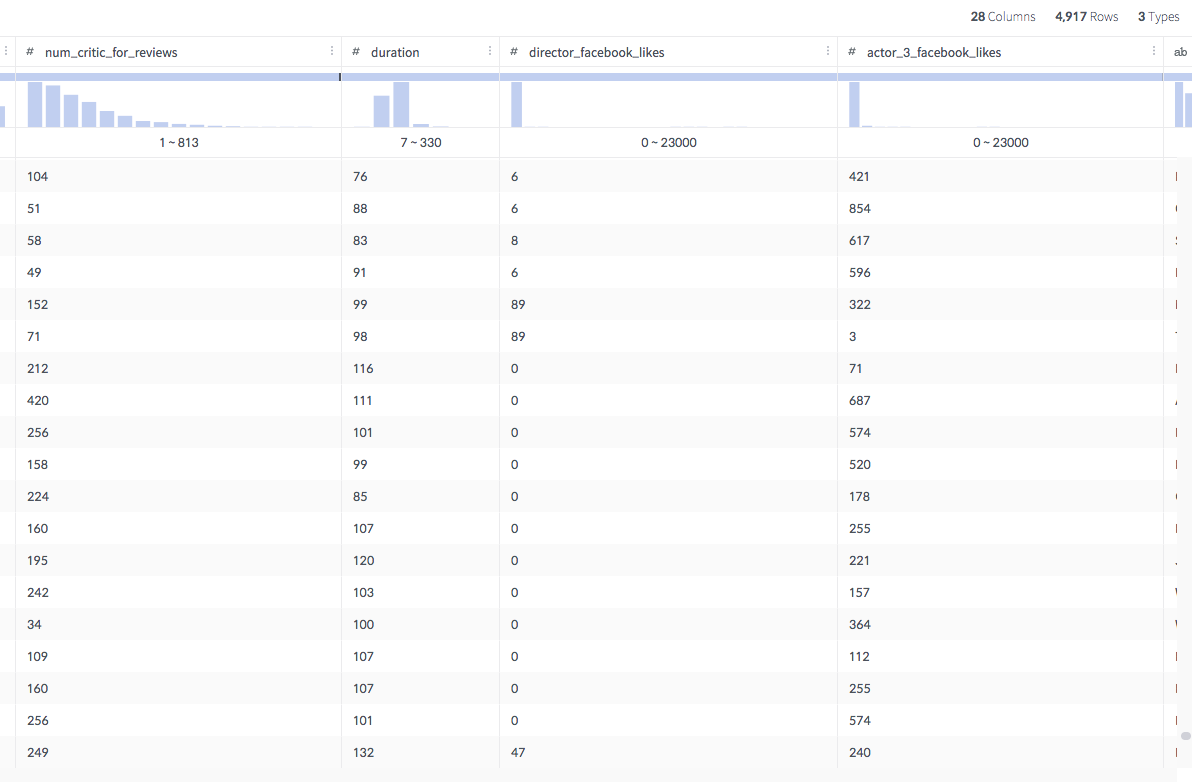Click the "28 Columns" stat in the header

click(x=1001, y=16)
